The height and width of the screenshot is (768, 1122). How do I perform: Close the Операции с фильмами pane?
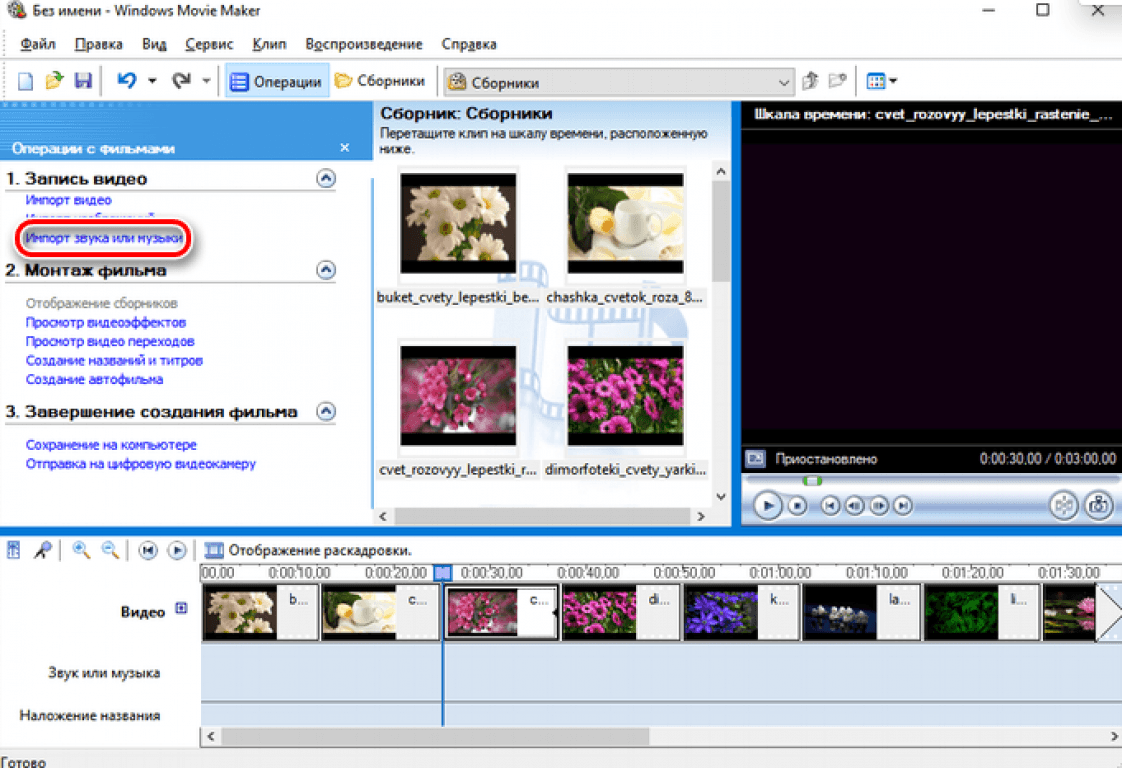(345, 147)
